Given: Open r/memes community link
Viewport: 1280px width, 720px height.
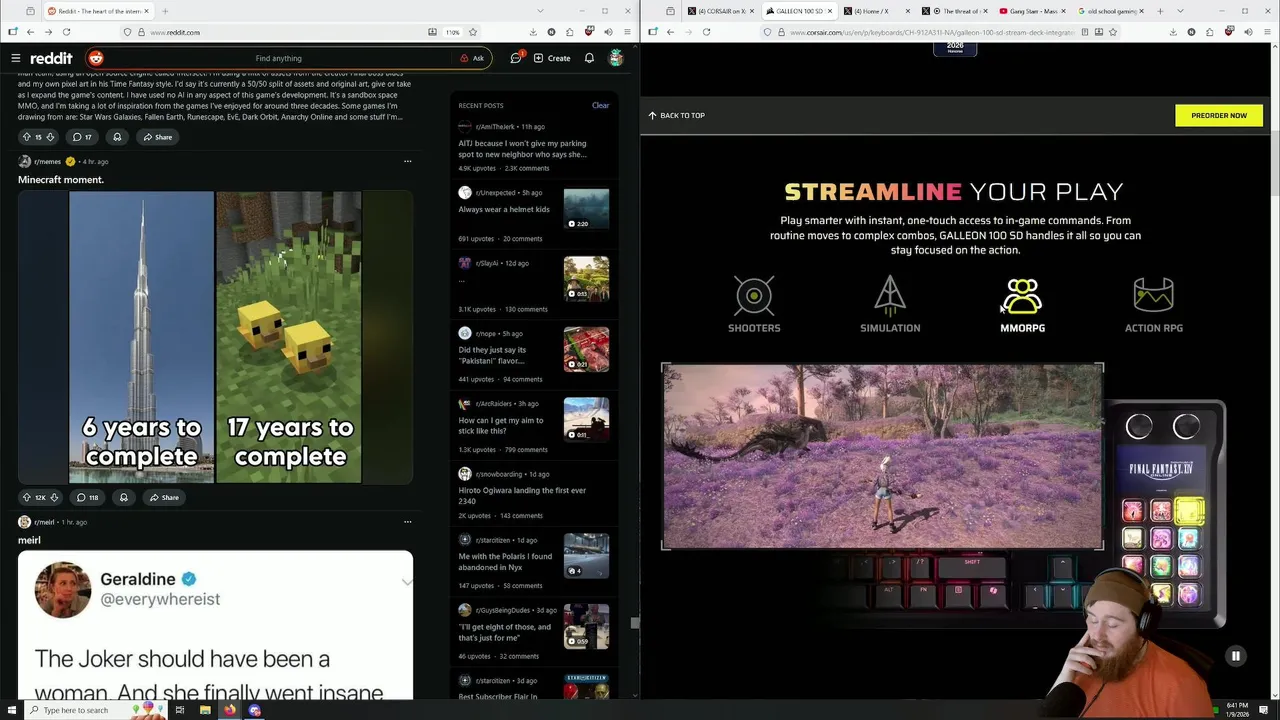Looking at the screenshot, I should click(x=47, y=161).
